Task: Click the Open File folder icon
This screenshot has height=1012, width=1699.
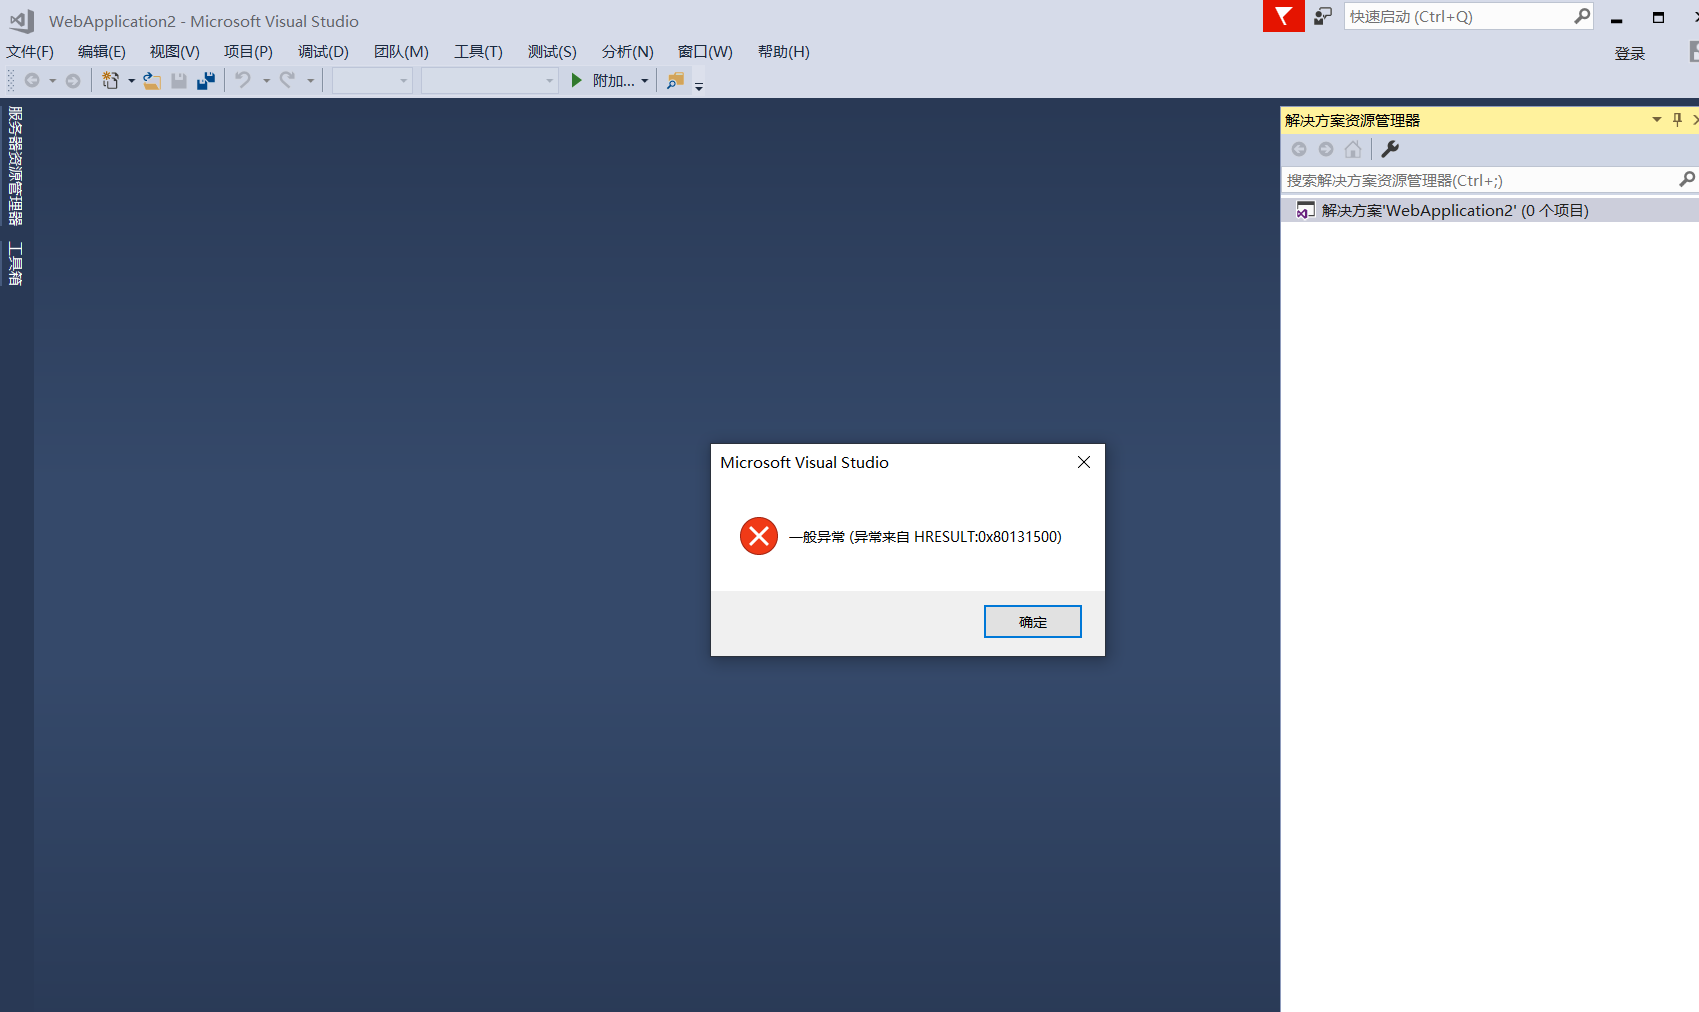Action: tap(152, 80)
